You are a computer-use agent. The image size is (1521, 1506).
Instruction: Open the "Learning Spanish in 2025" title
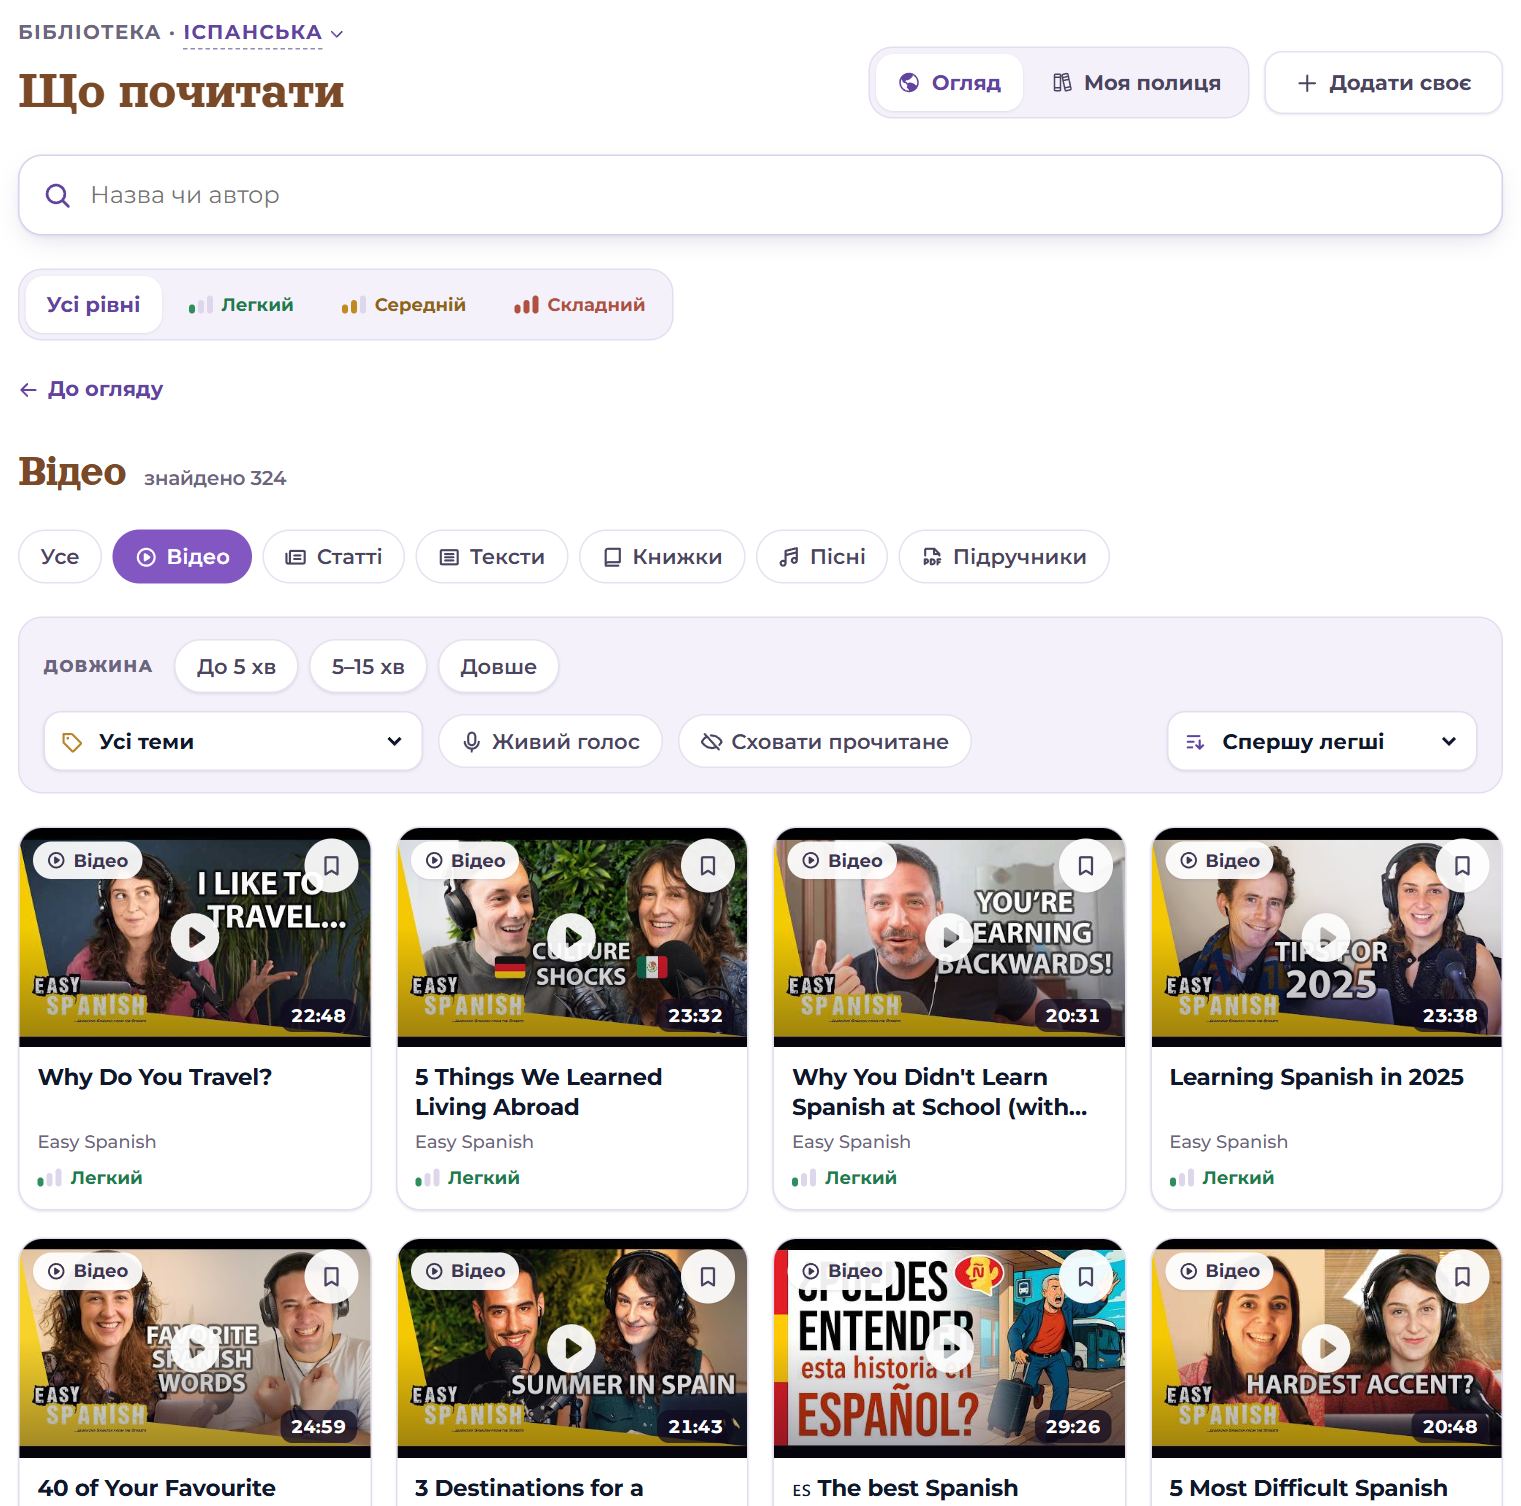1317,1077
